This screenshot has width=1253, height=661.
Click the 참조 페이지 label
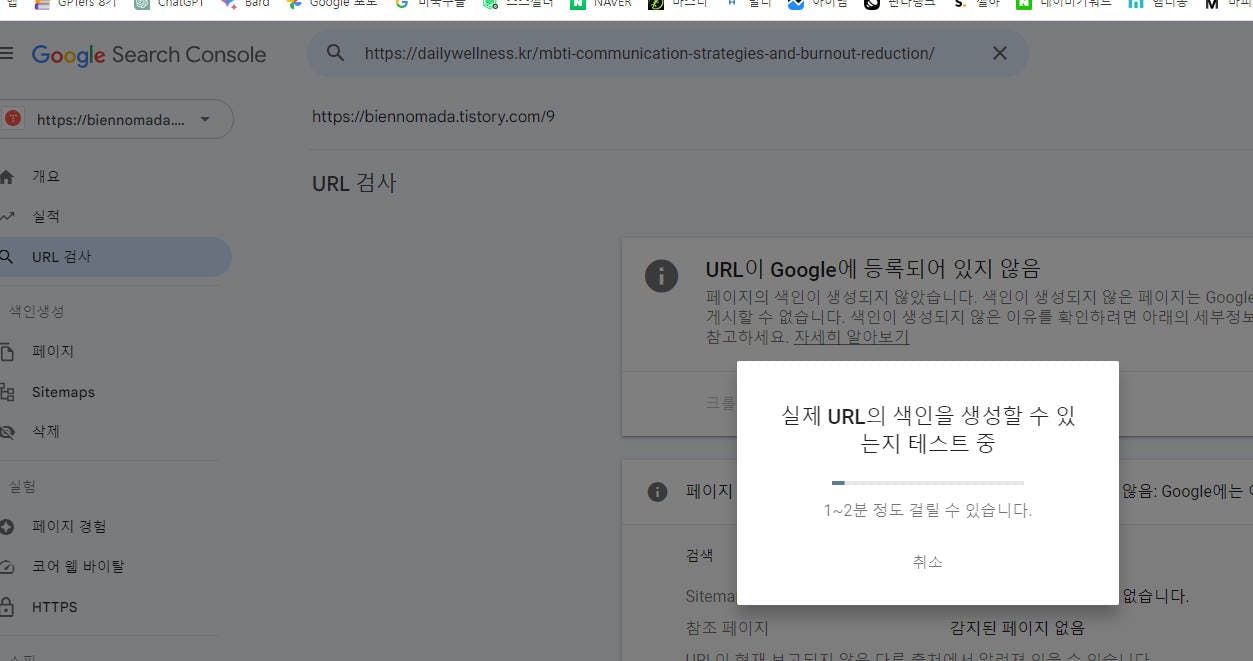pos(727,628)
